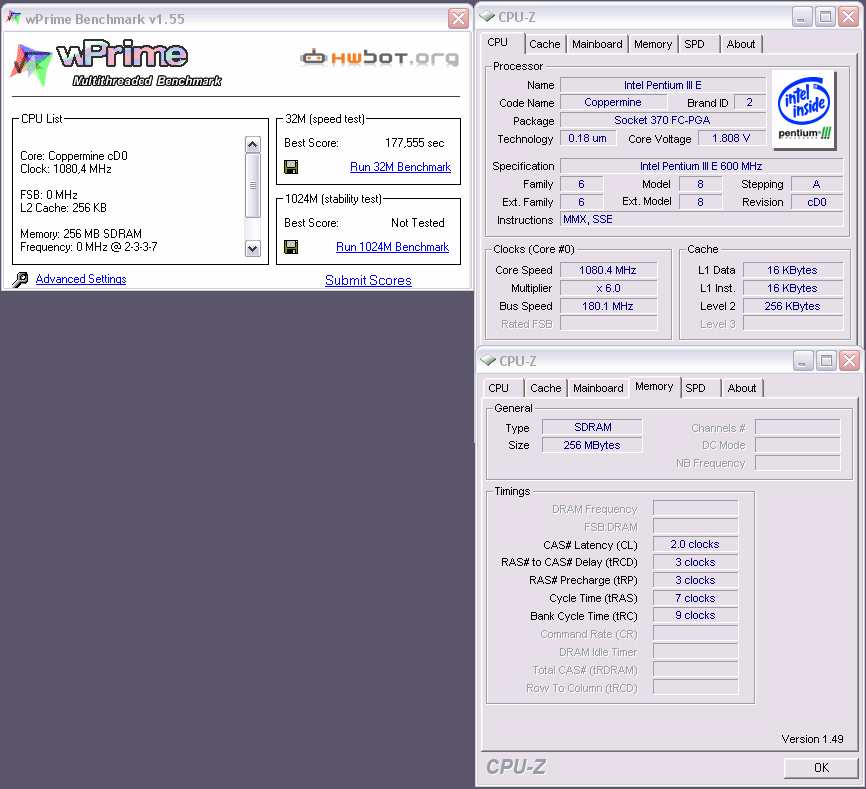This screenshot has height=789, width=866.
Task: Maximize the top CPU-Z window
Action: pos(825,17)
